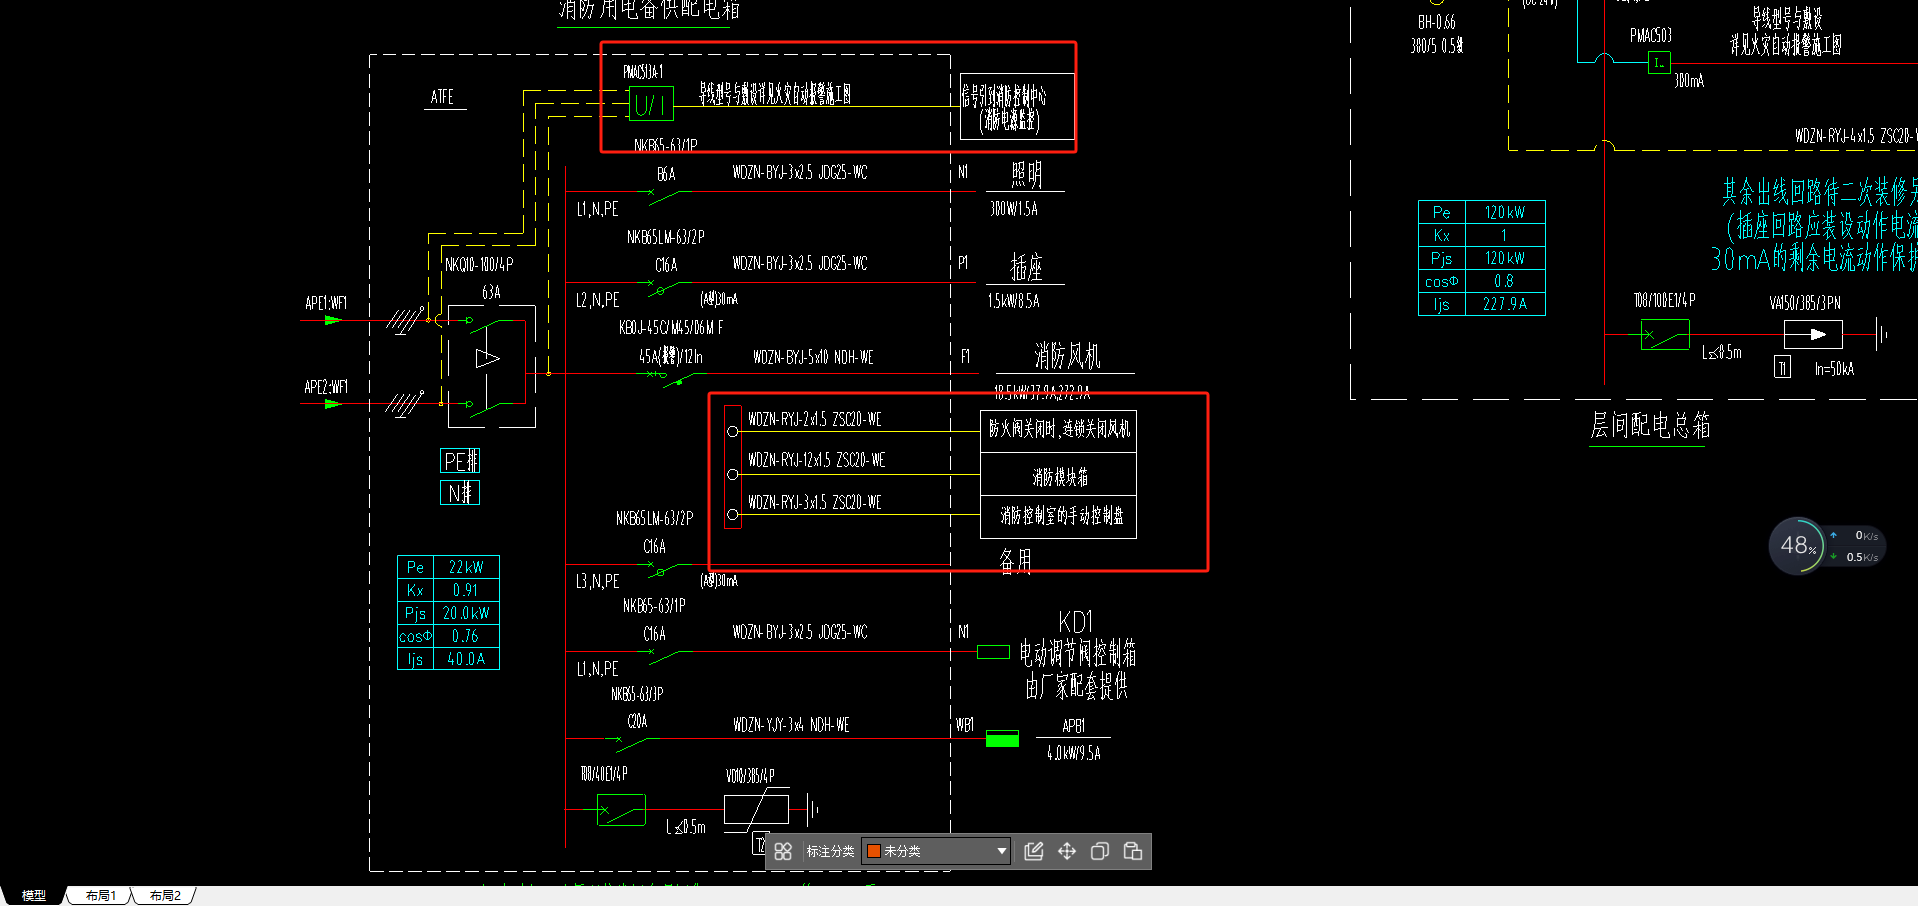The image size is (1918, 906).
Task: Click the 300W/1.5A load rating text
Action: coord(1014,209)
